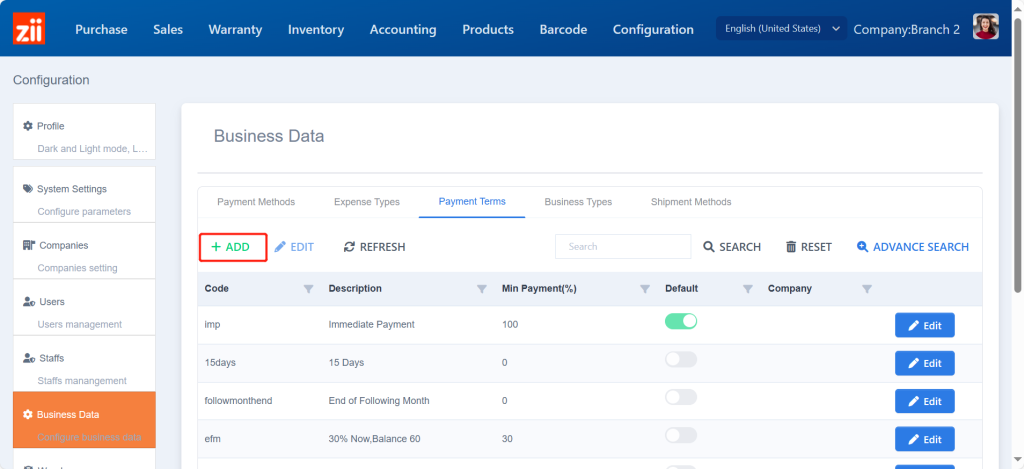Click the Description column filter icon
Image resolution: width=1024 pixels, height=469 pixels.
tap(482, 289)
